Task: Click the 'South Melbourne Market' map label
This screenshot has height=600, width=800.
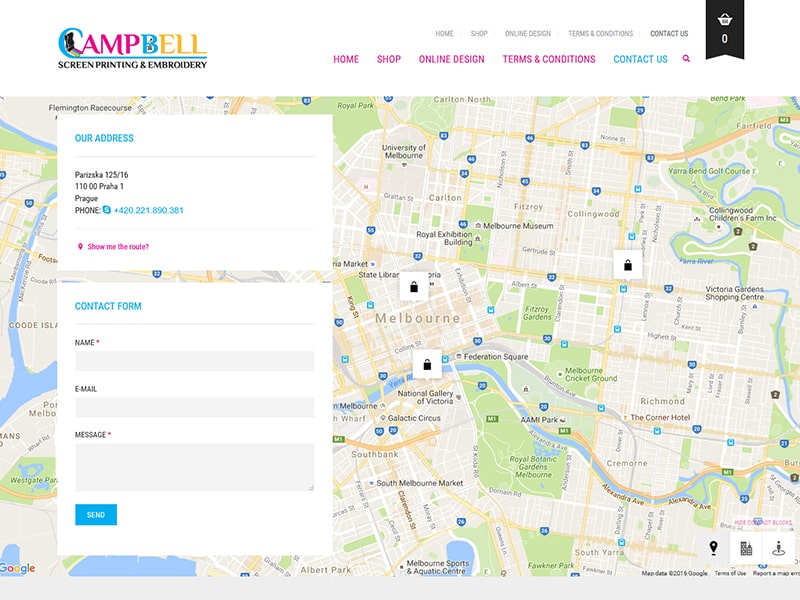Action: [420, 483]
